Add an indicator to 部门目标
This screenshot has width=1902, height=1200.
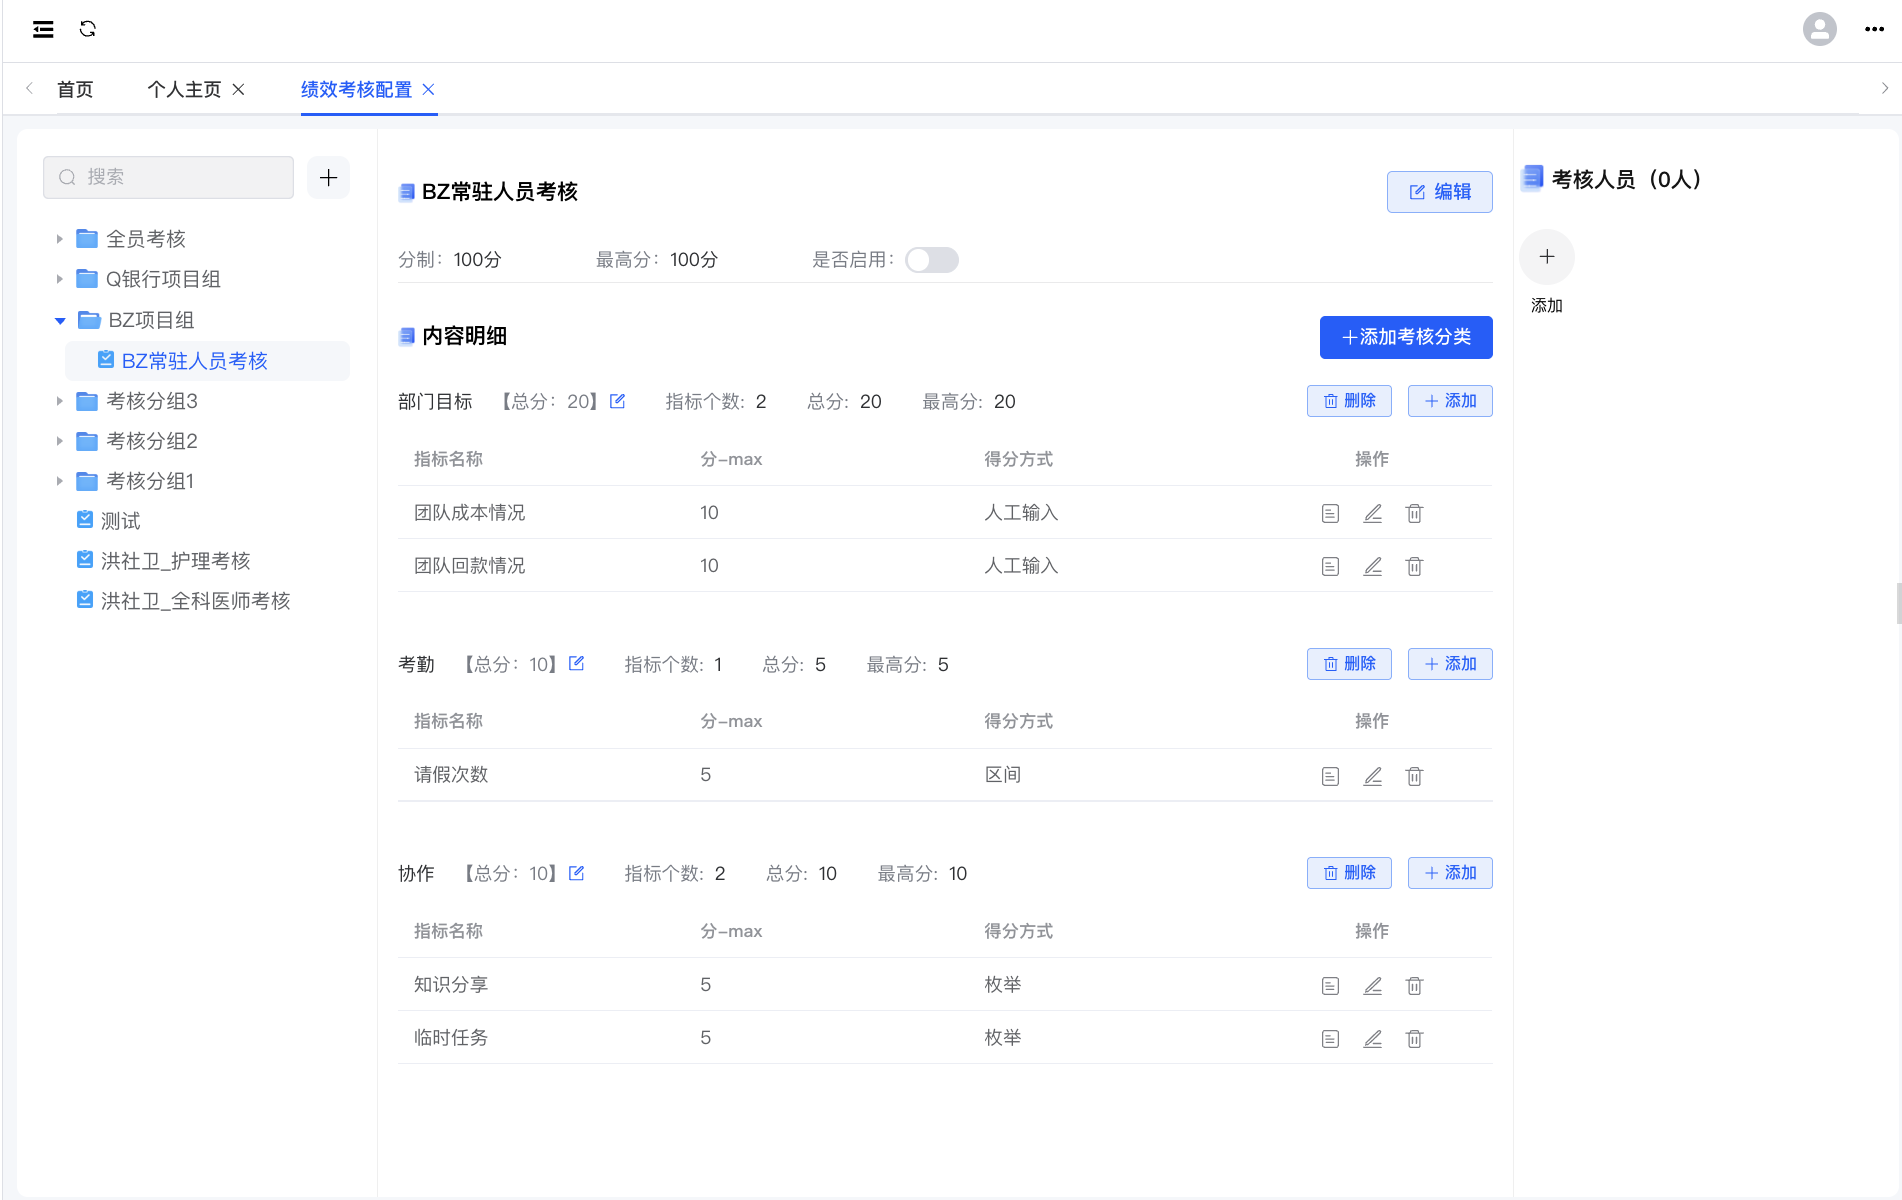pyautogui.click(x=1449, y=401)
